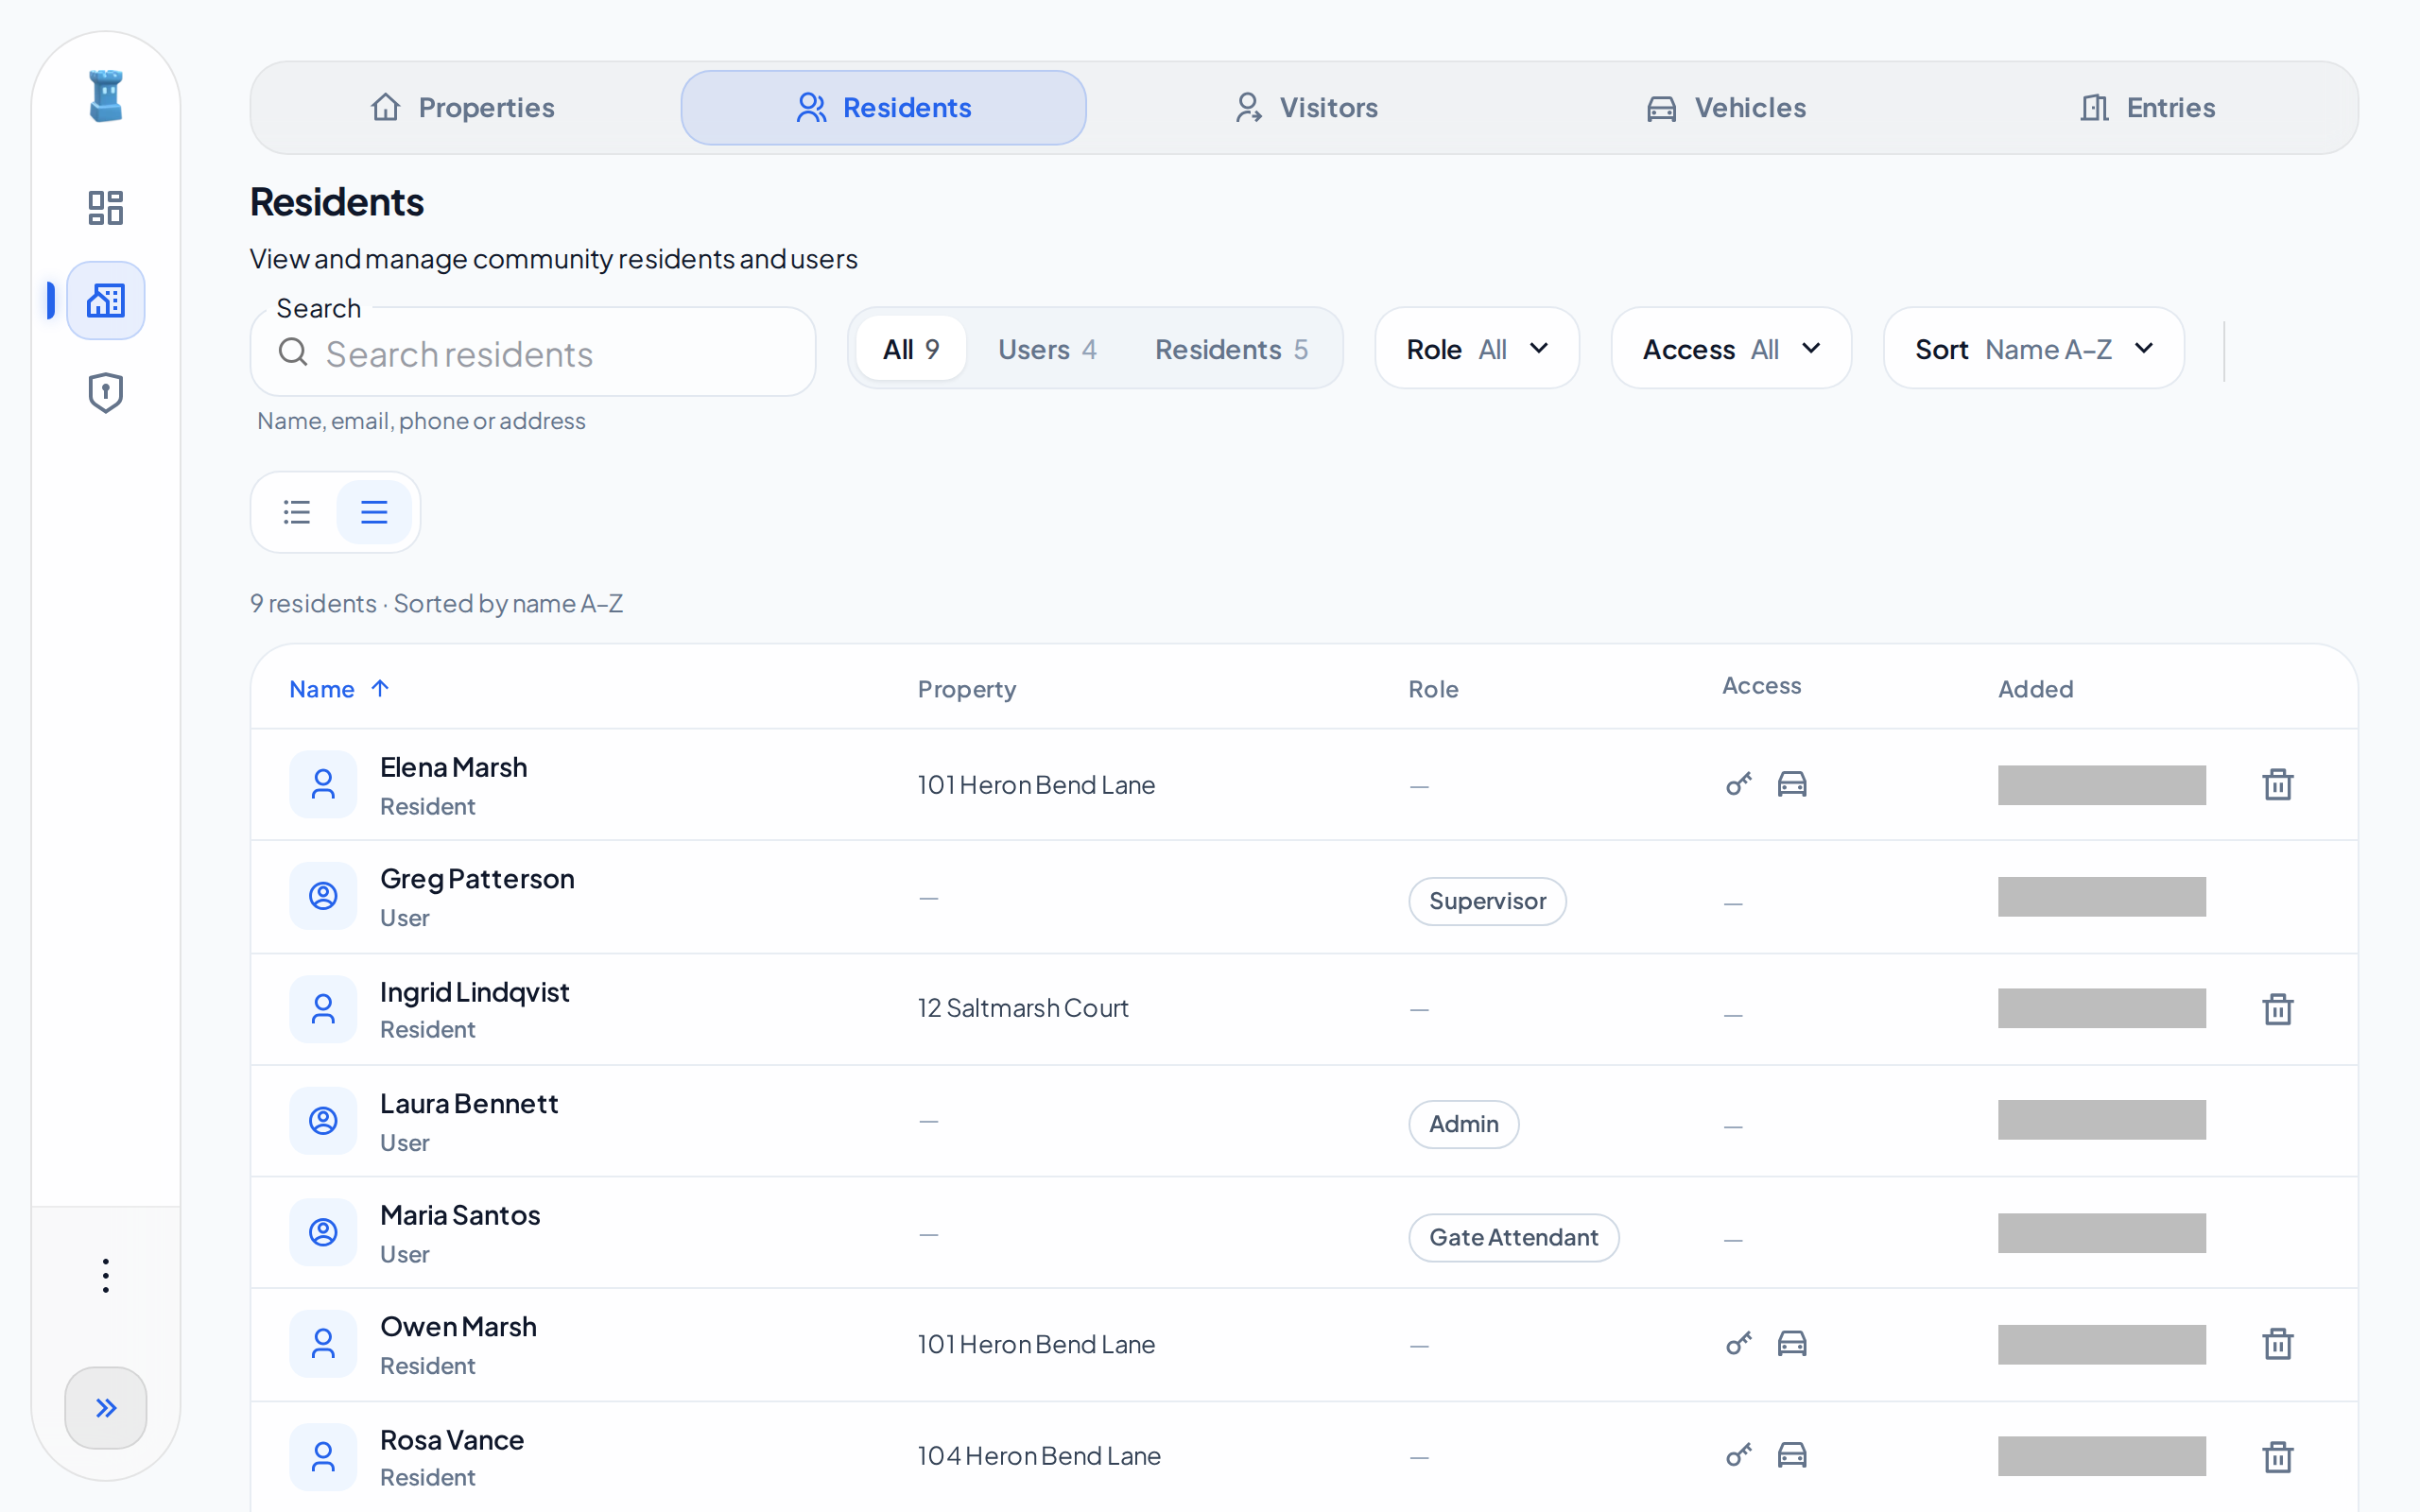Click key access icon for Elena Marsh

(1739, 784)
